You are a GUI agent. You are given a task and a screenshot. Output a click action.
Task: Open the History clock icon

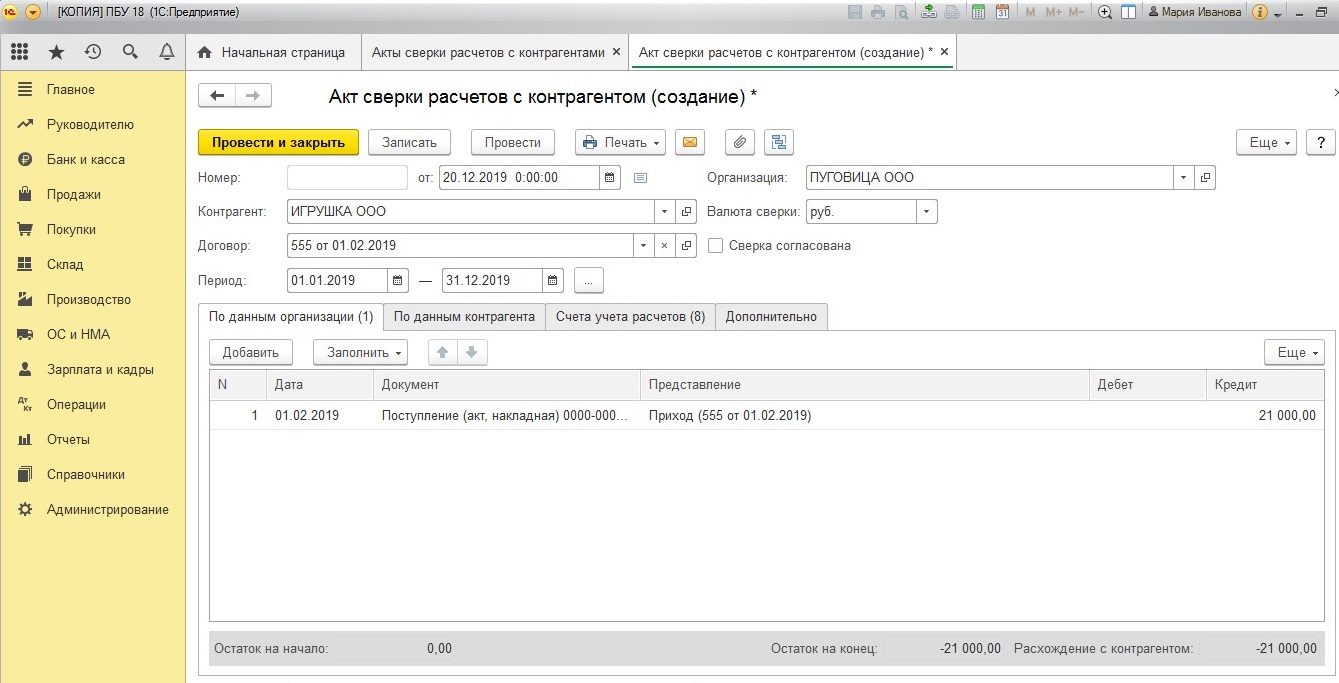tap(93, 52)
